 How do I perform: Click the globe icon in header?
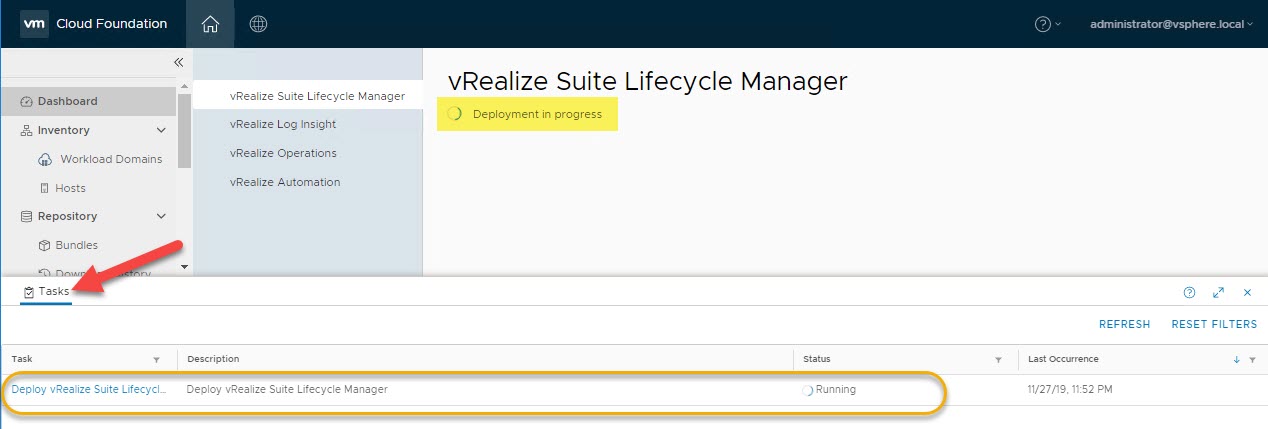[258, 23]
